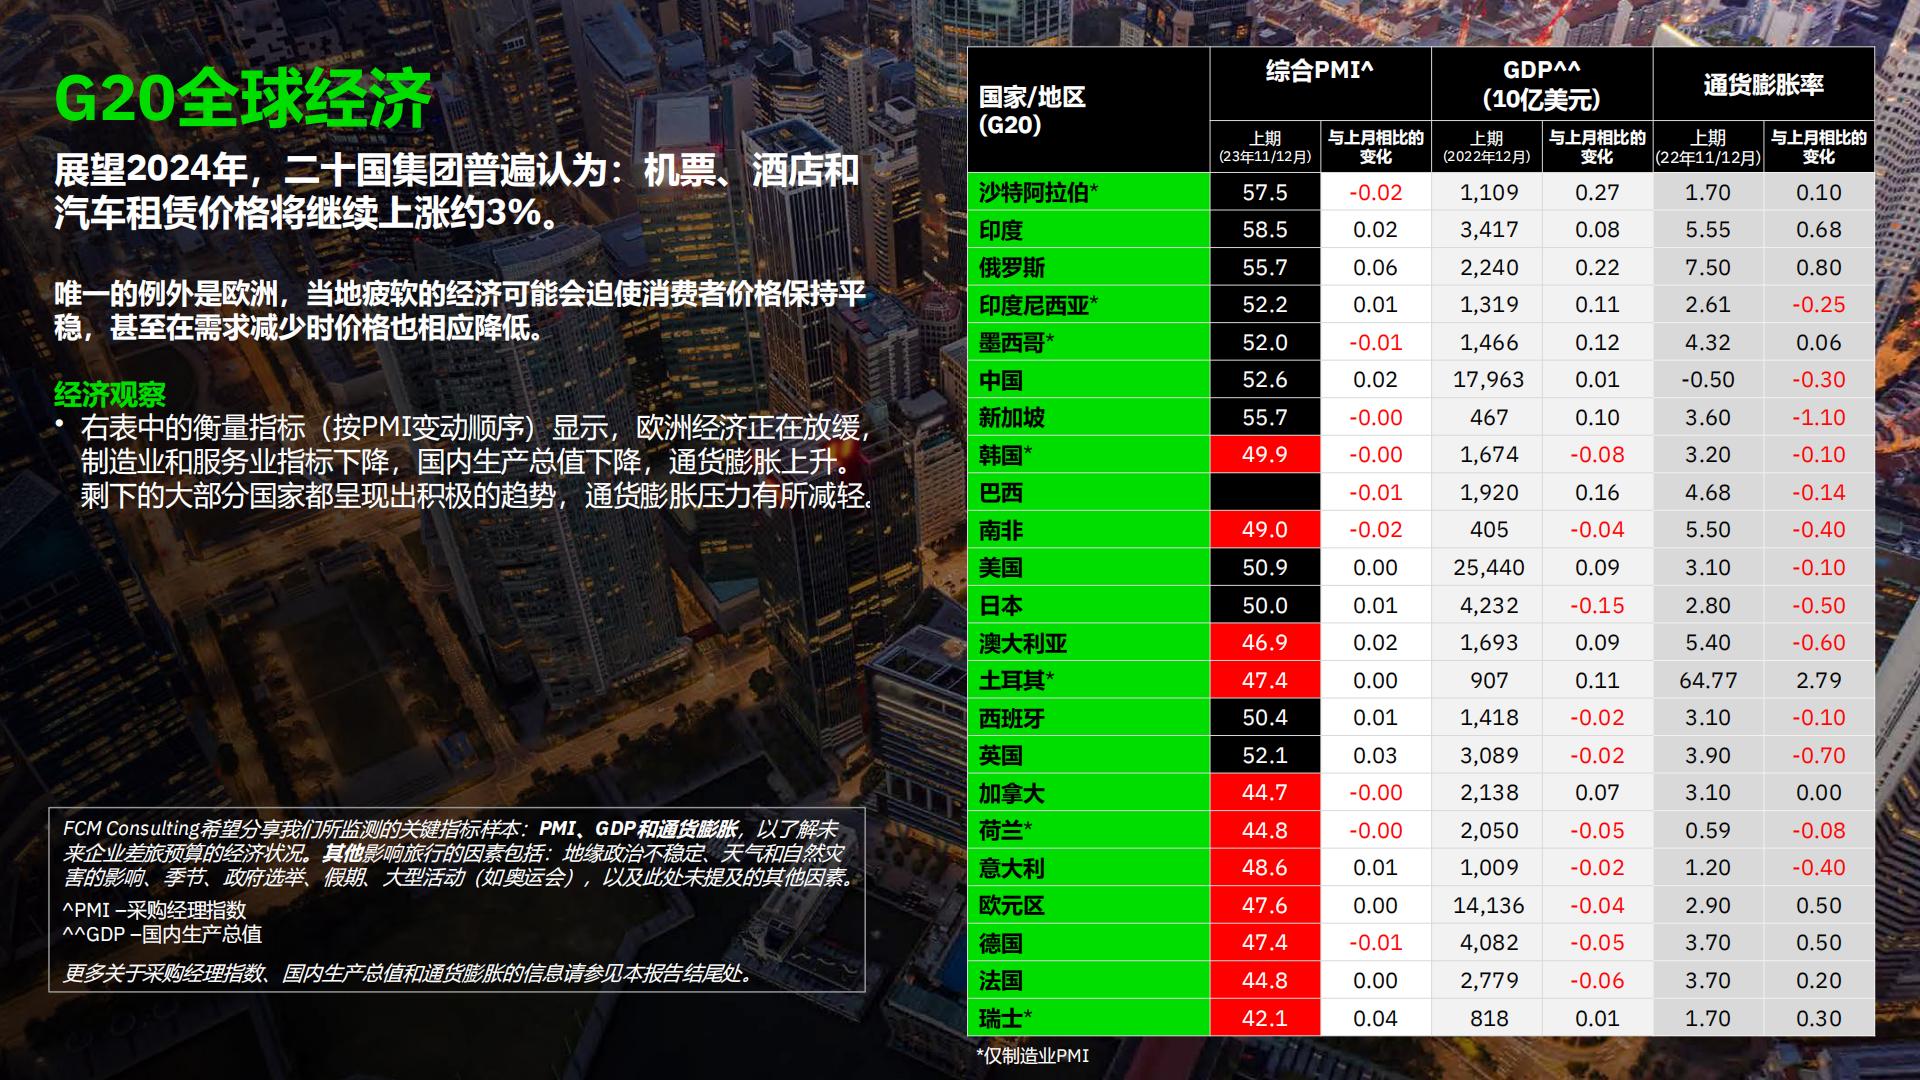Click GDP value 14,136 for Eurozone
Image resolution: width=1920 pixels, height=1080 pixels.
tap(1488, 905)
